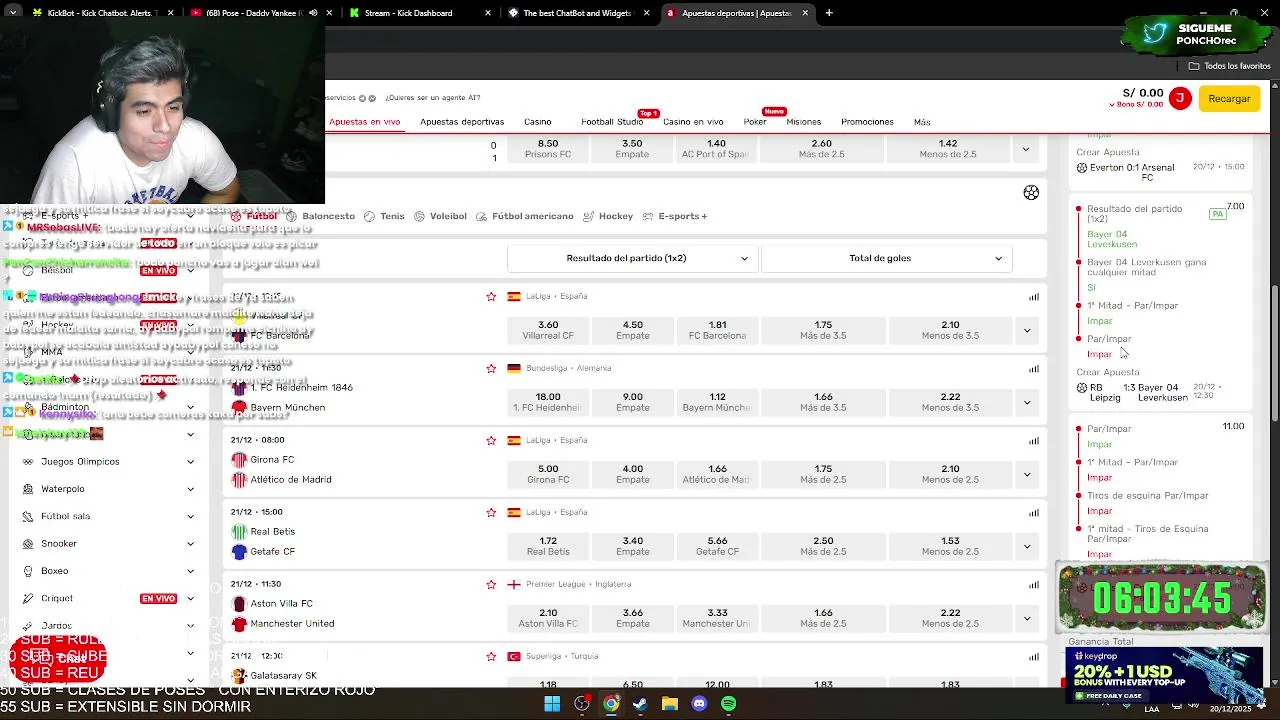Bet on Atlético de Madrid at 1.66

[717, 474]
